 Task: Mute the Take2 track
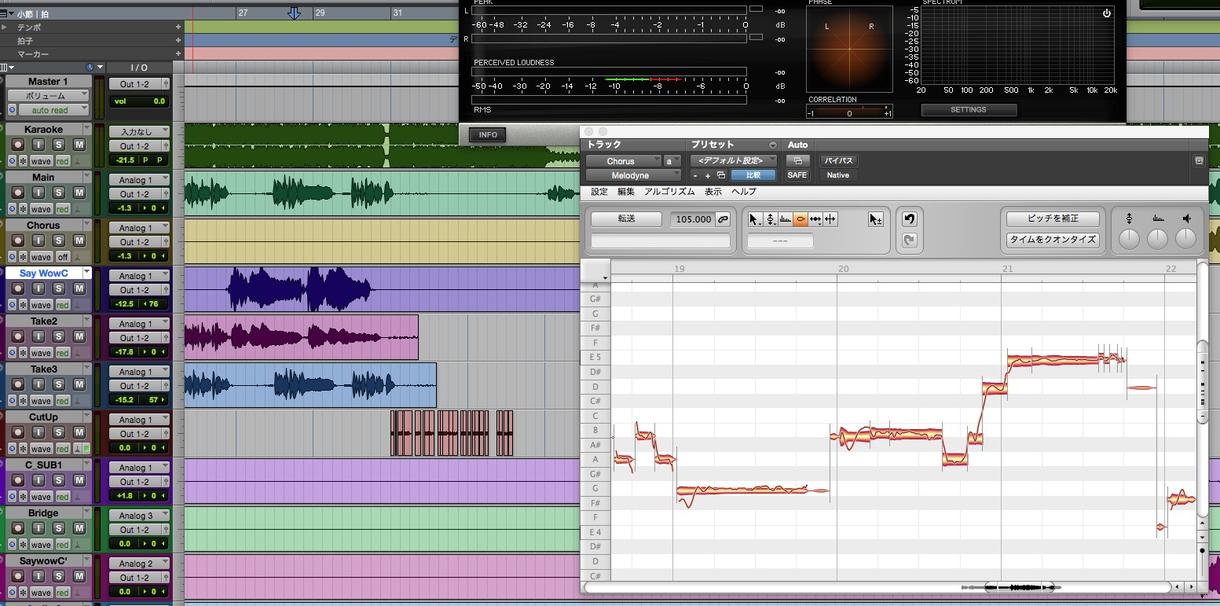tap(79, 337)
